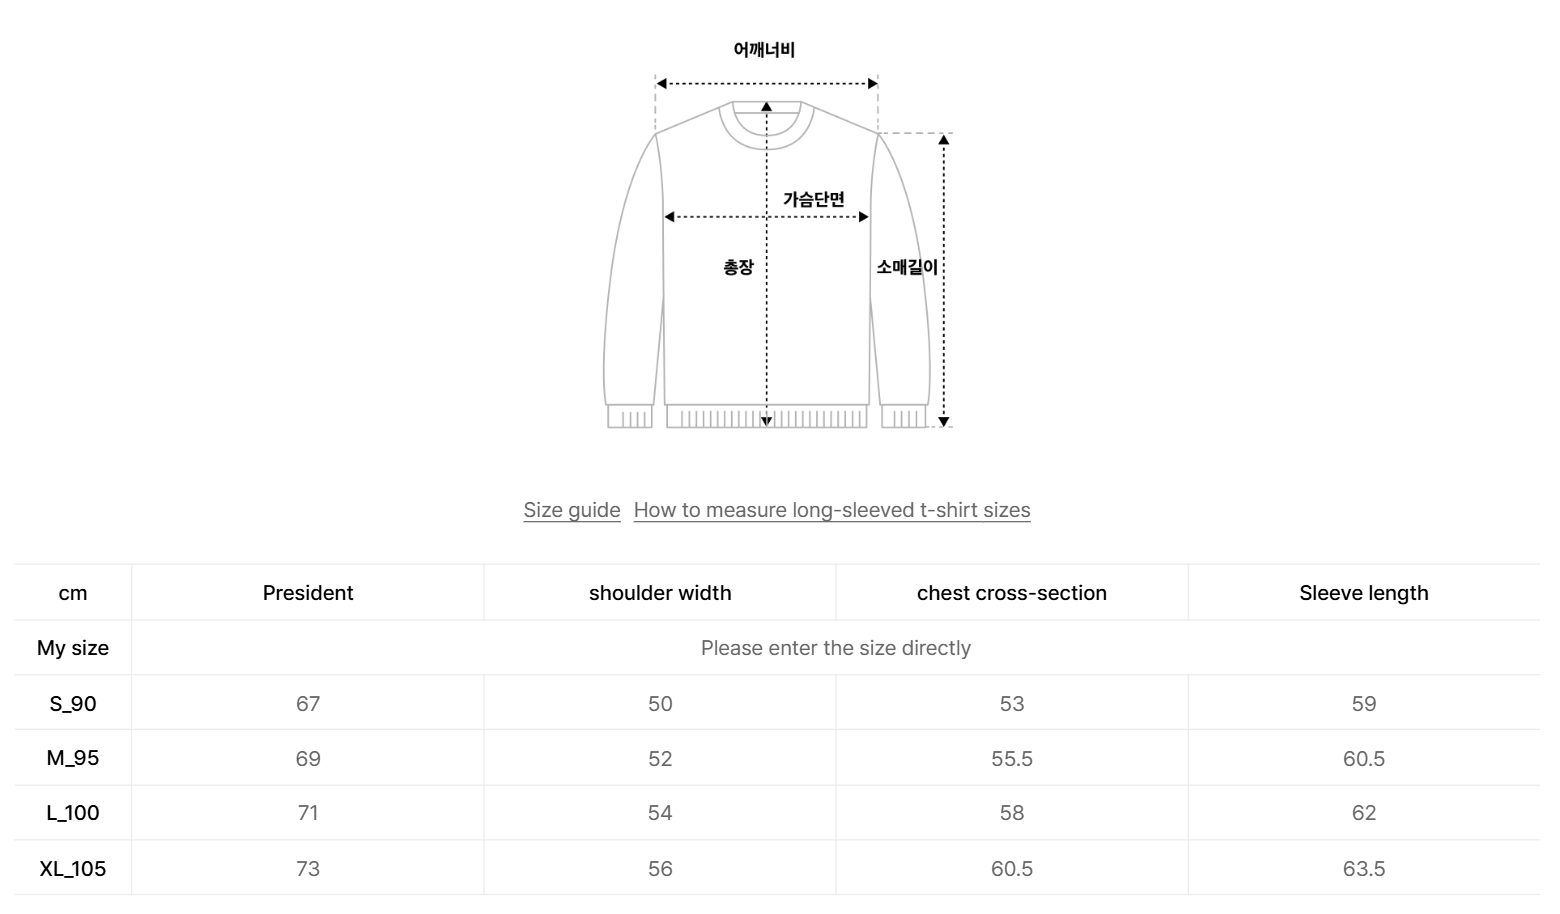Select the L_100 size row label
Screen dimensions: 1560x914
(73, 813)
